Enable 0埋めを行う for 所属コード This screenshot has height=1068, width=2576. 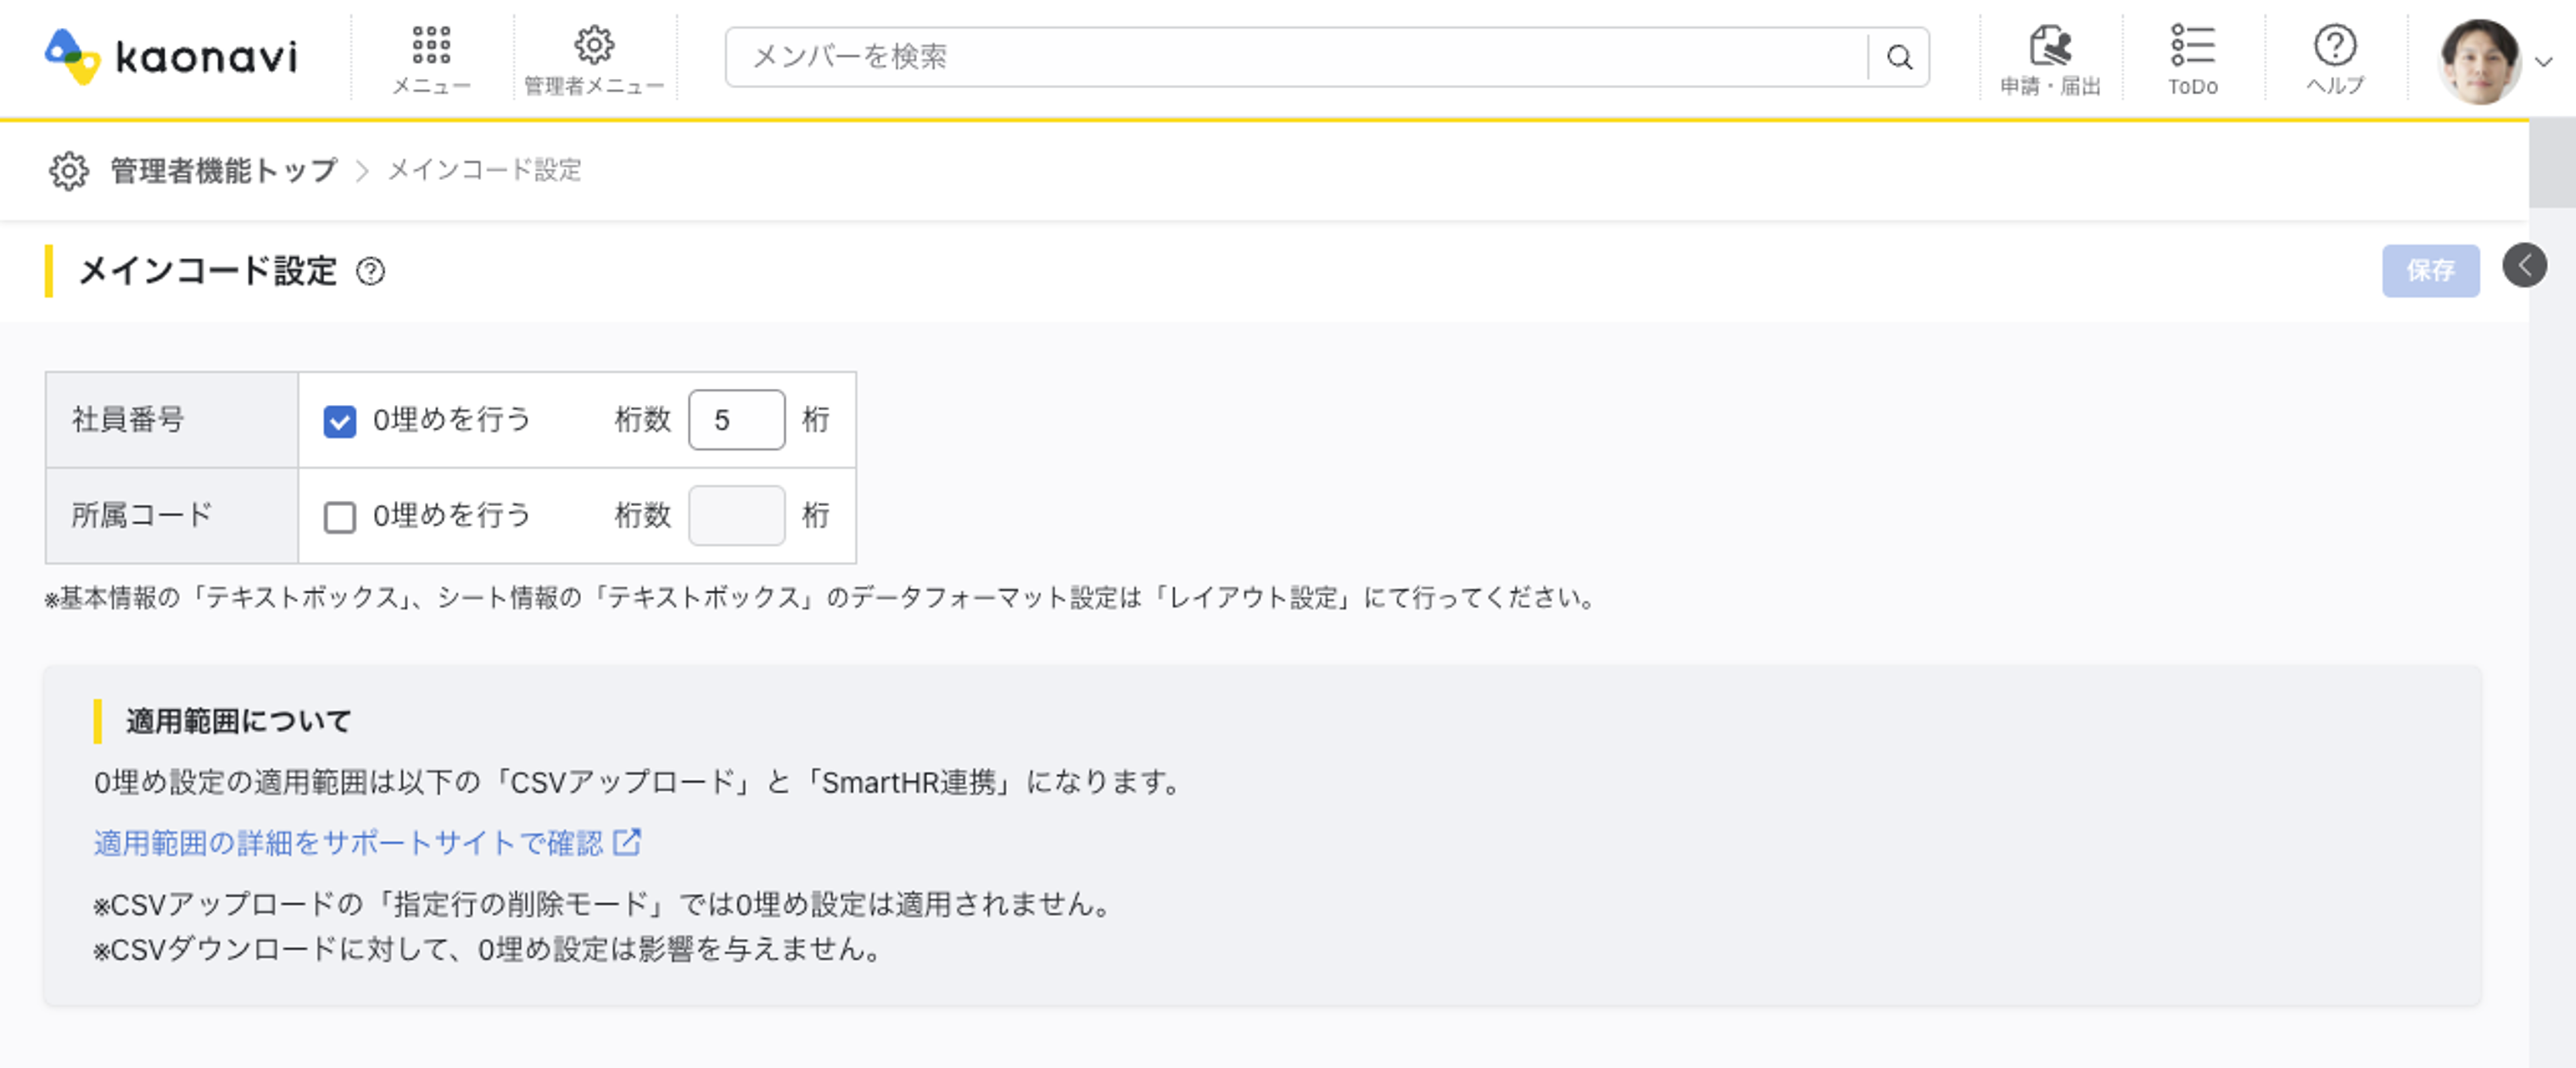tap(340, 516)
